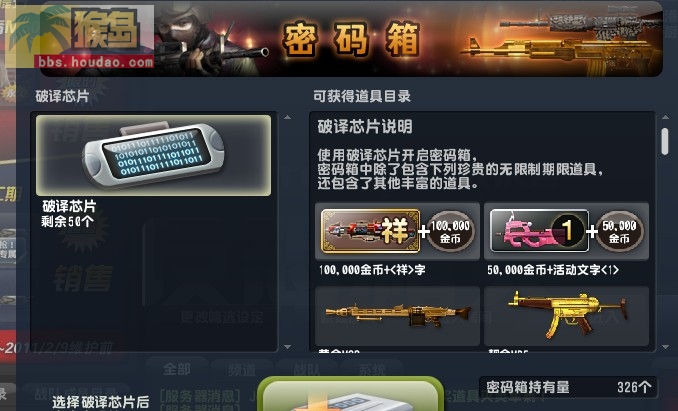This screenshot has height=411, width=678.
Task: Click the 100,000 金币 coin badge
Action: click(451, 231)
